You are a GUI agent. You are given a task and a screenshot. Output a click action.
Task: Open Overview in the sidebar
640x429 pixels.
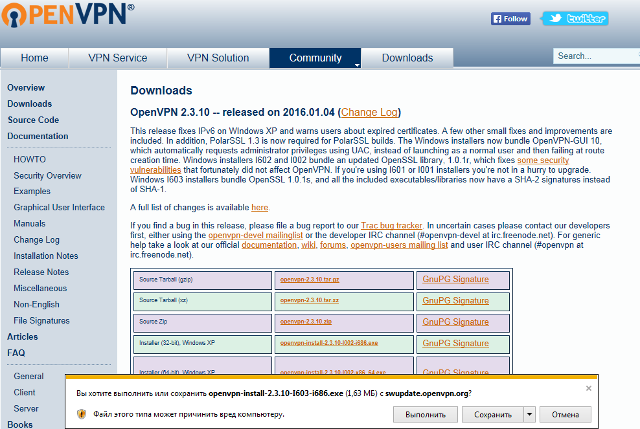point(26,88)
